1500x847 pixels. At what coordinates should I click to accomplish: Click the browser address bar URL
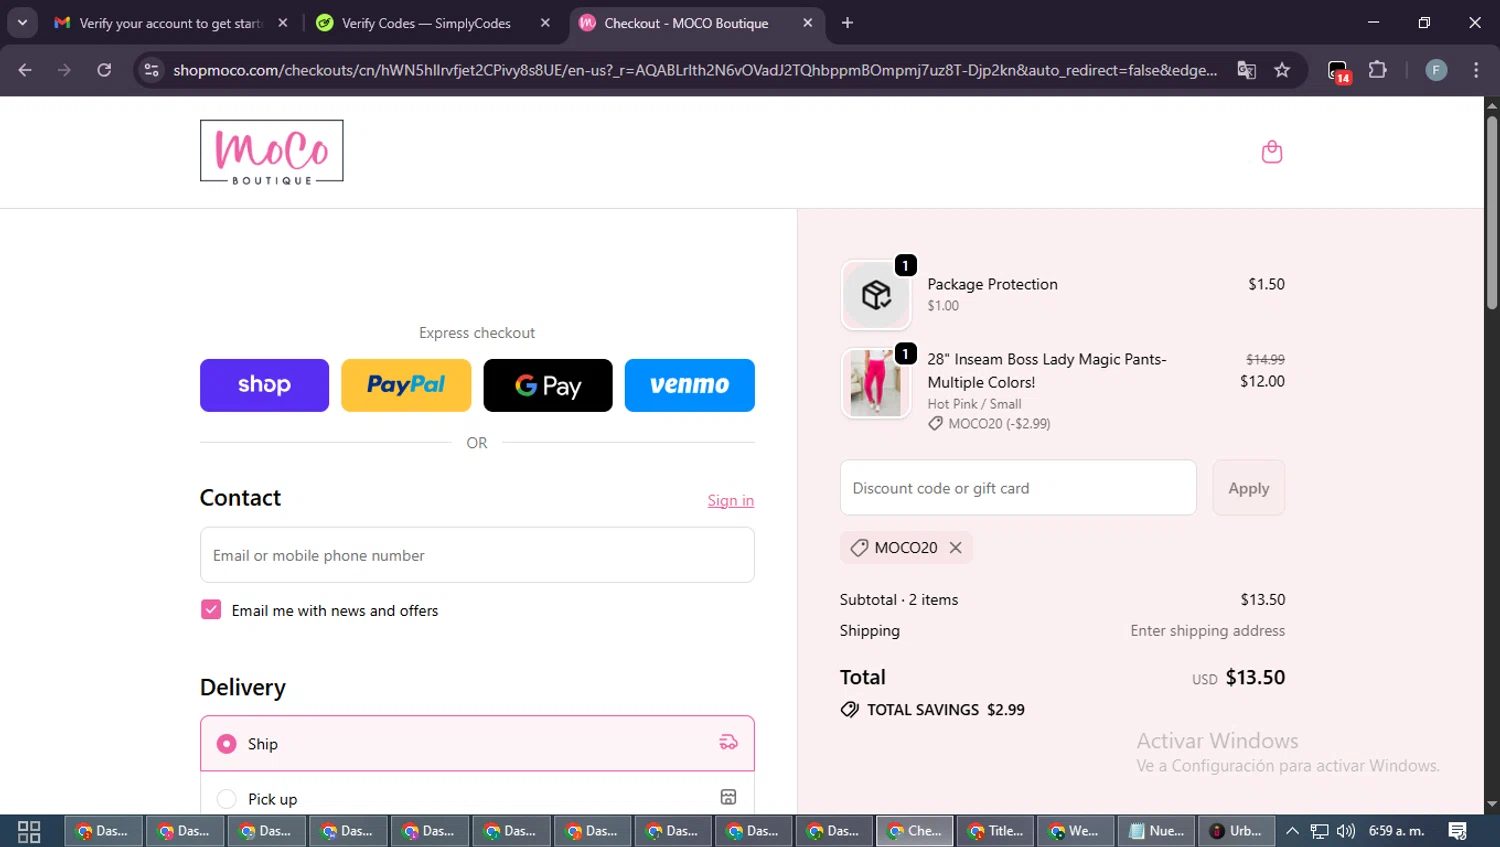[695, 70]
